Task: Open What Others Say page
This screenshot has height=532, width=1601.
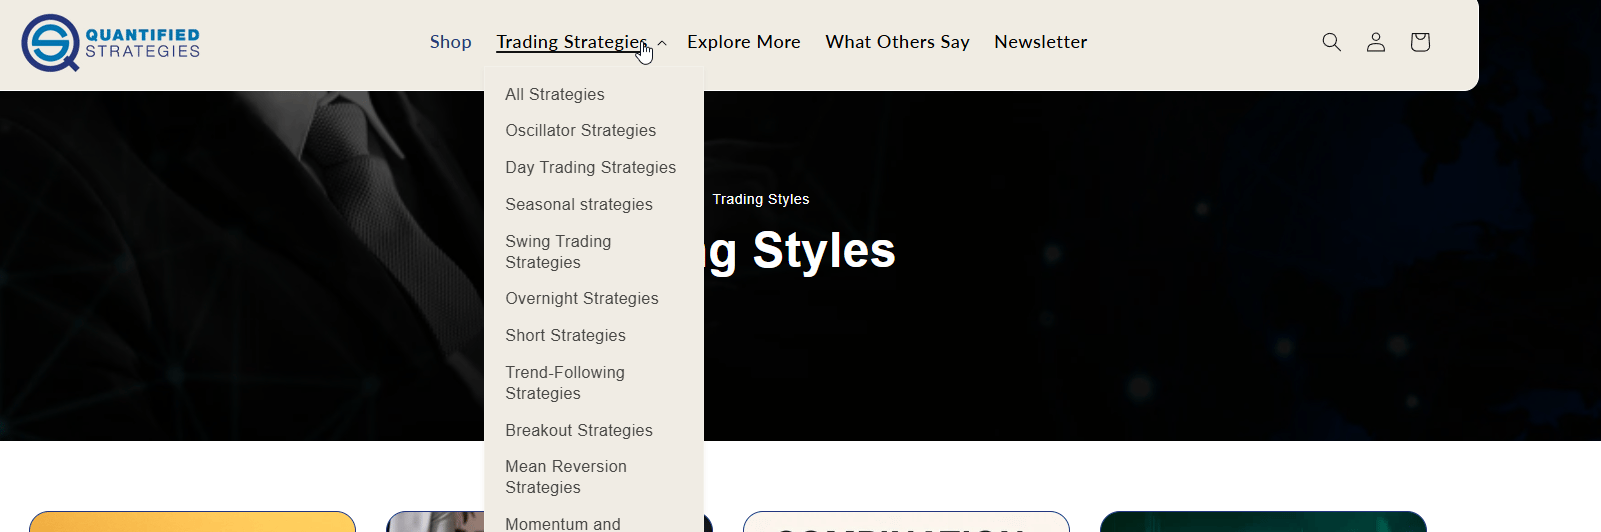Action: (897, 42)
